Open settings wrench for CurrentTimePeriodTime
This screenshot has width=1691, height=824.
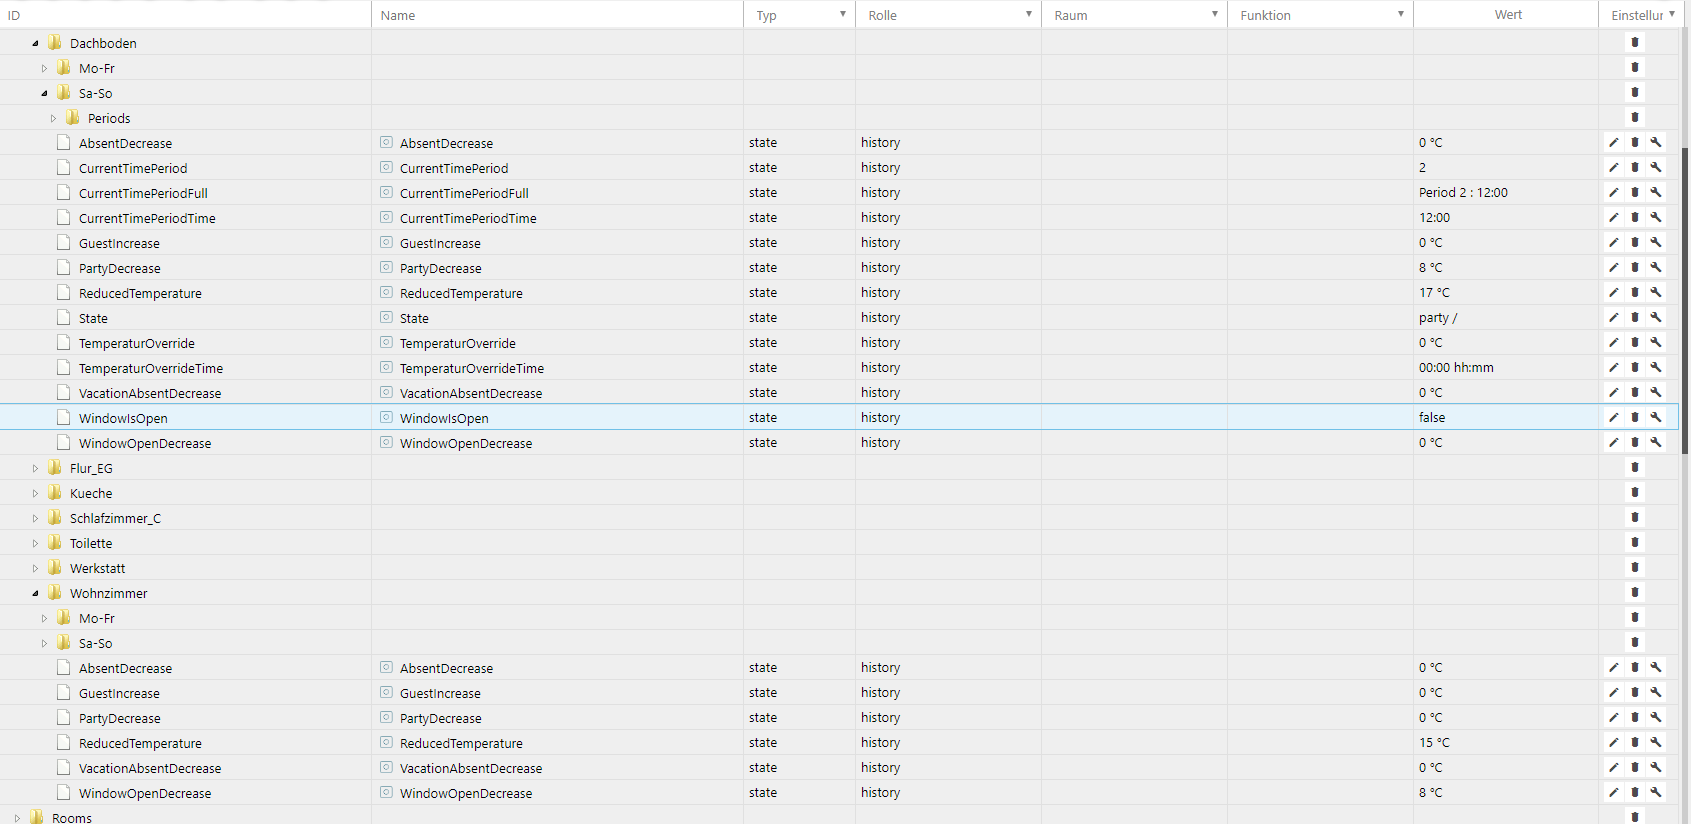pos(1656,218)
